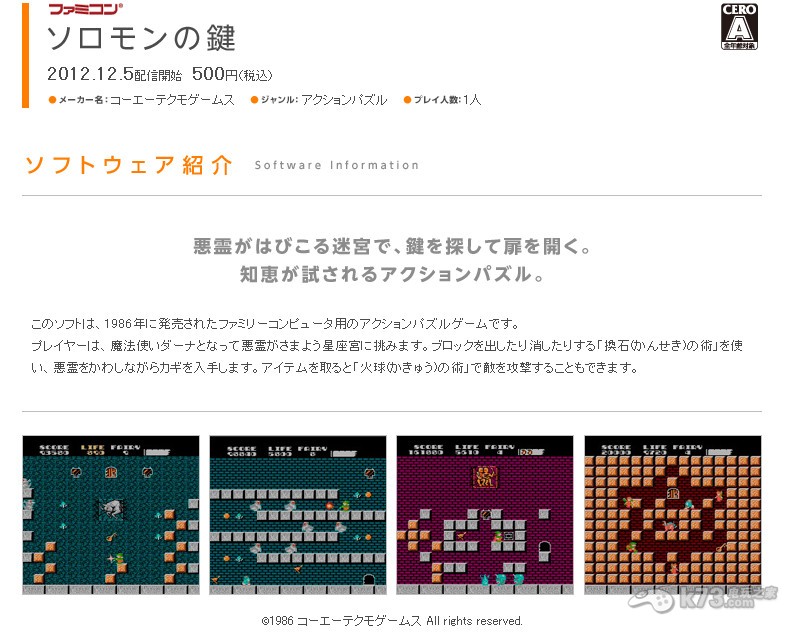
Task: Click the ソフトウェア紹介 section heading
Action: (x=129, y=165)
